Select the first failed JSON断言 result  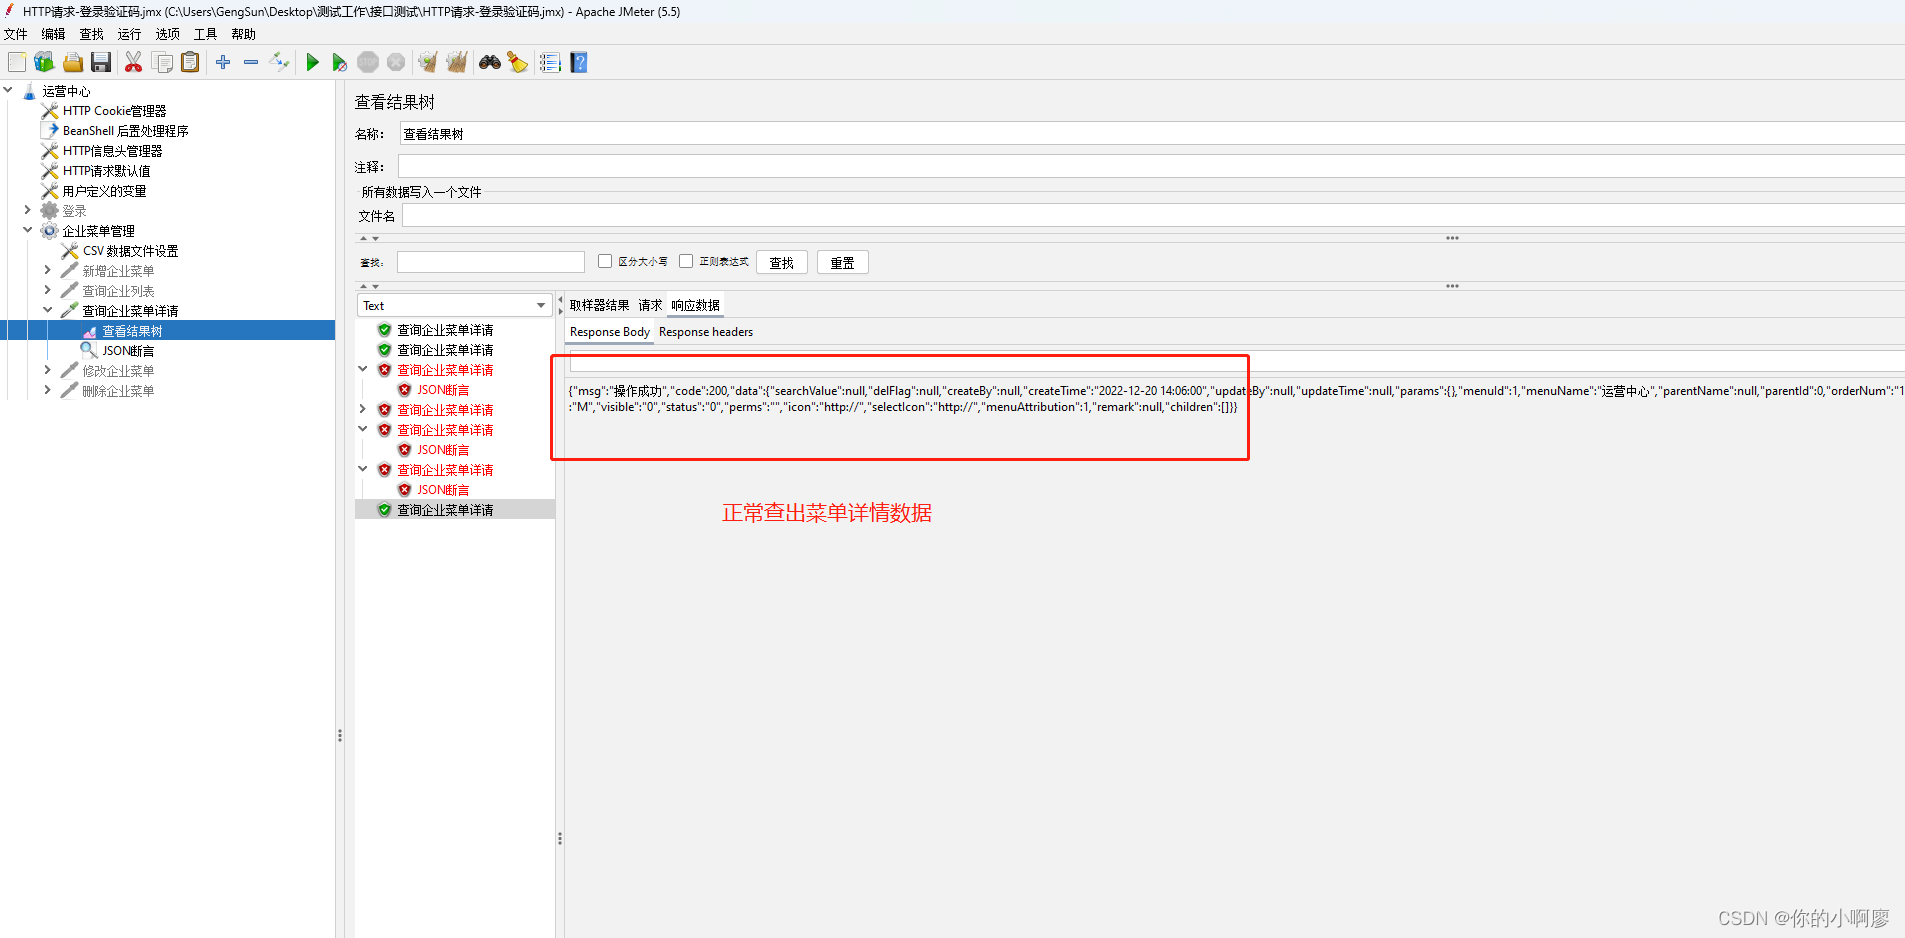click(443, 390)
